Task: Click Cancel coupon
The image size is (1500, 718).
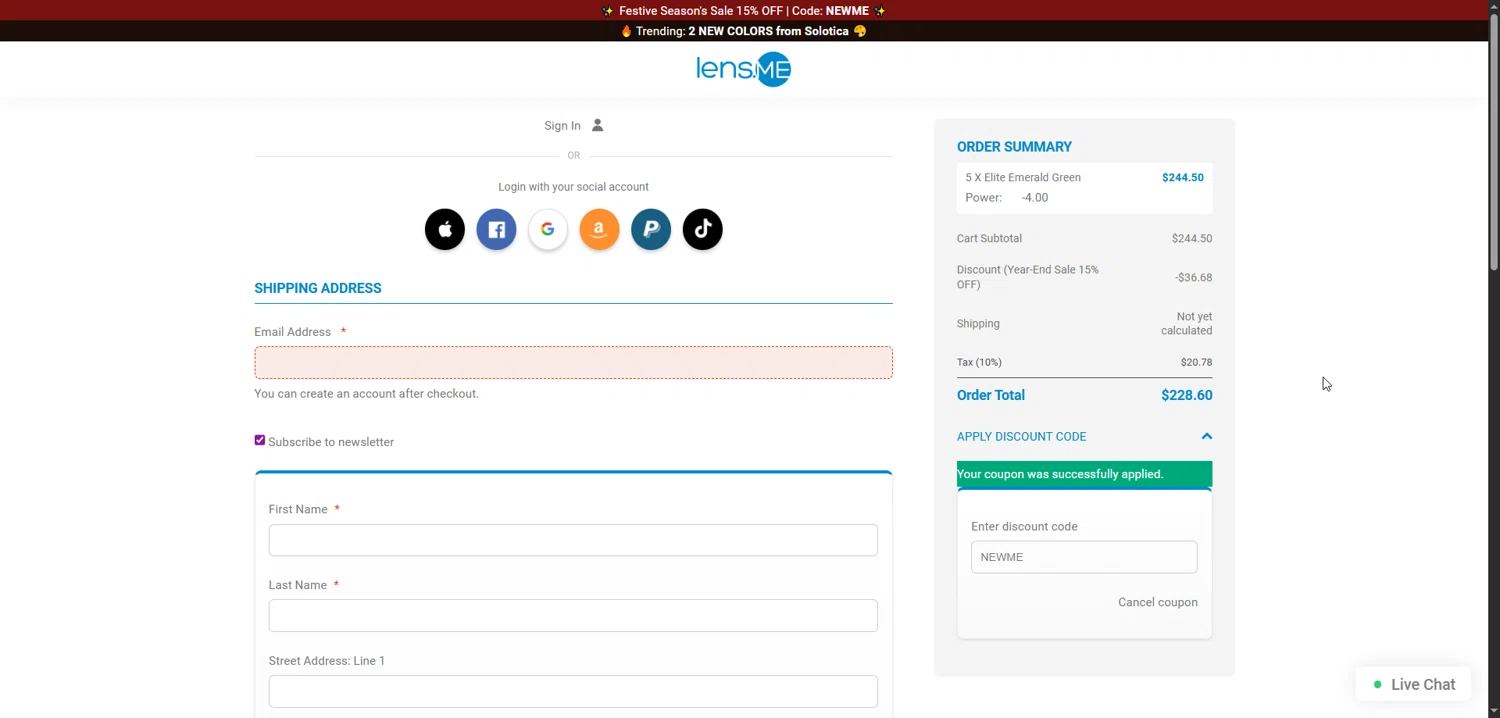Action: pyautogui.click(x=1158, y=602)
